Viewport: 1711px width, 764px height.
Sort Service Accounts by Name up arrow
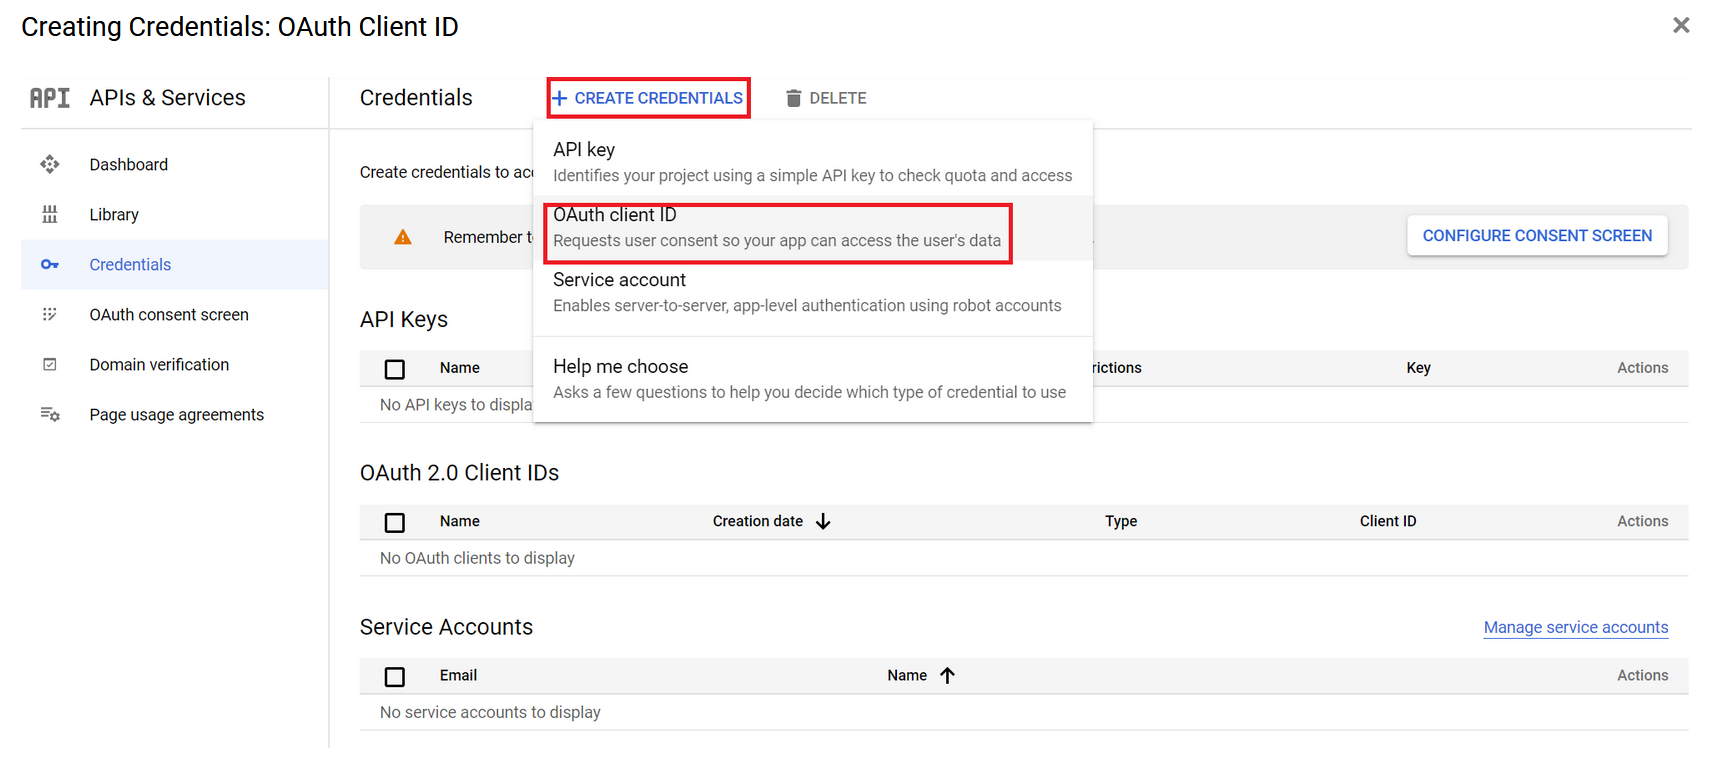point(947,675)
